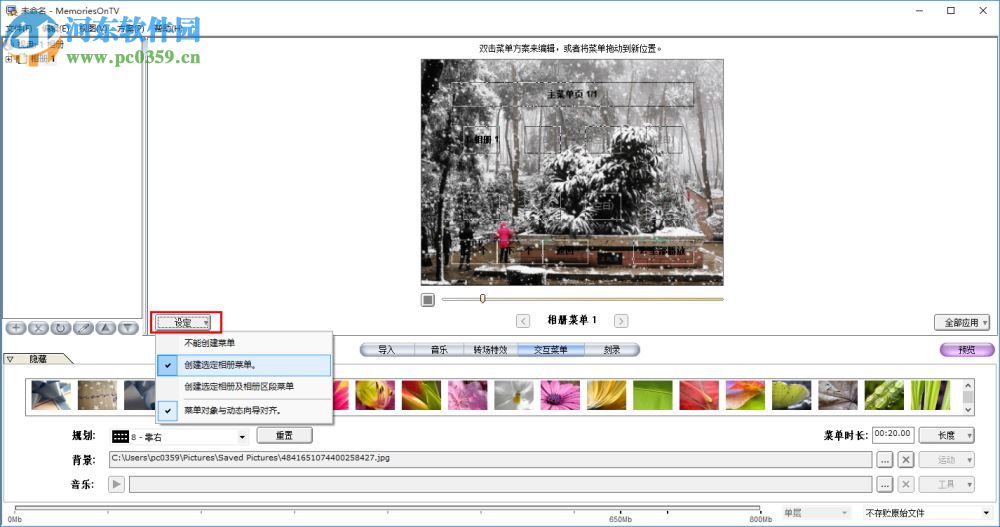Image resolution: width=1000 pixels, height=527 pixels.
Task: Switch to the 转场特效 transitions tab
Action: [x=490, y=350]
